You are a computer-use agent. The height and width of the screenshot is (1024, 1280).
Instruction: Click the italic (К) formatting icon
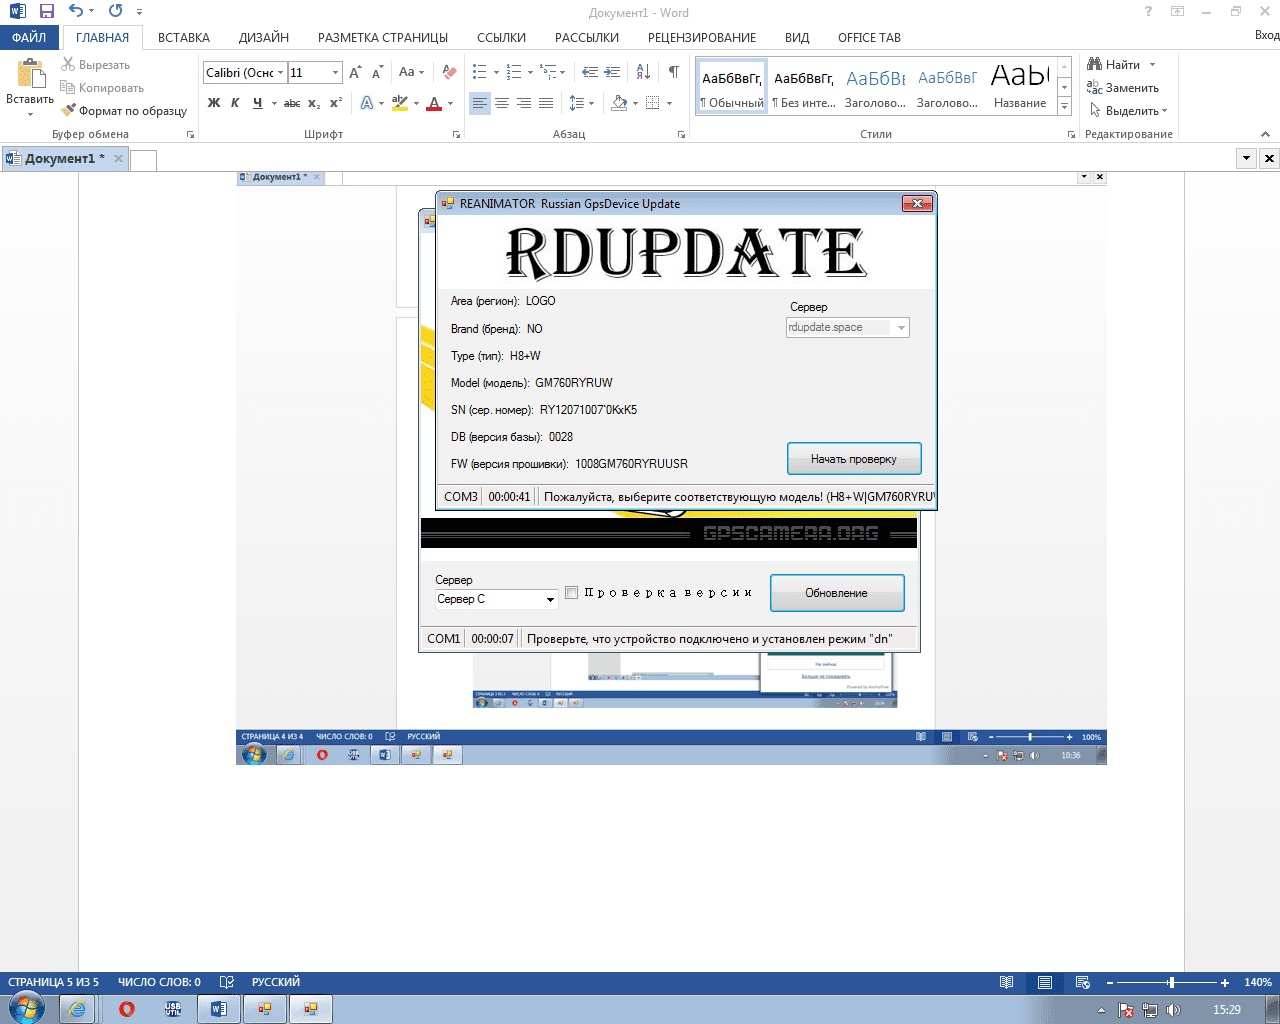click(235, 103)
